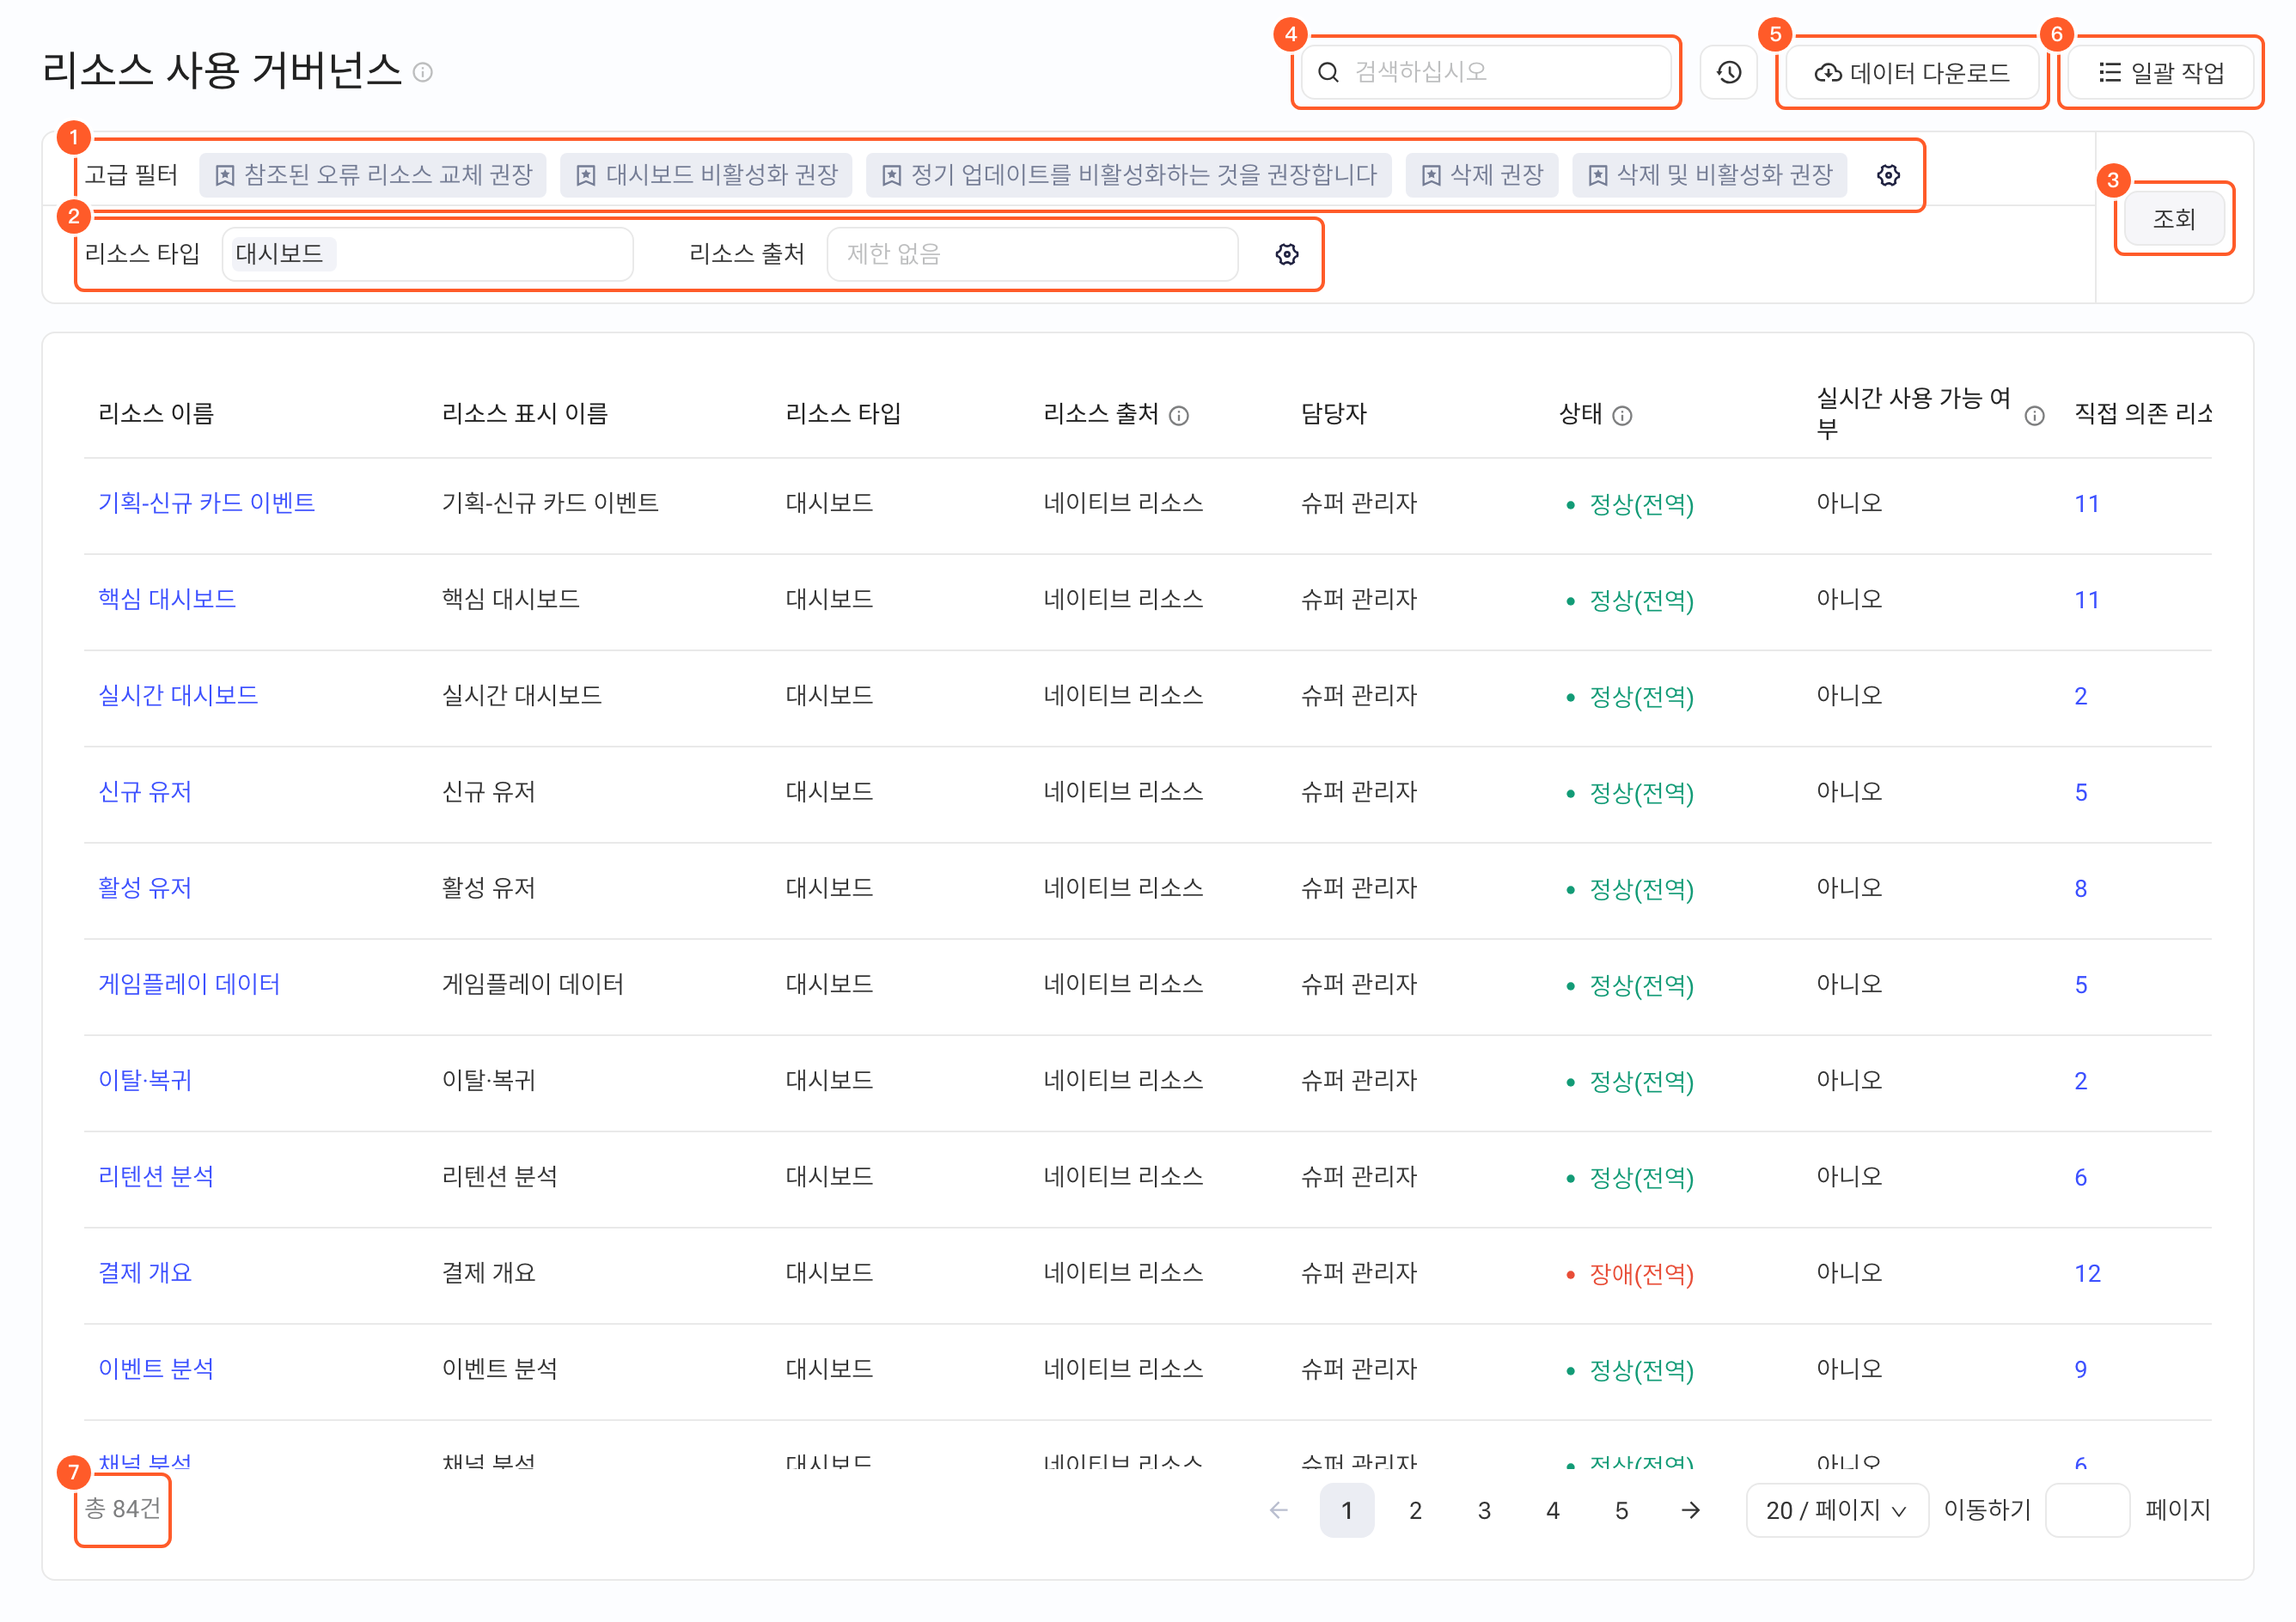
Task: Apply filter 삭제 및 비활성화 권장
Action: tap(1710, 175)
